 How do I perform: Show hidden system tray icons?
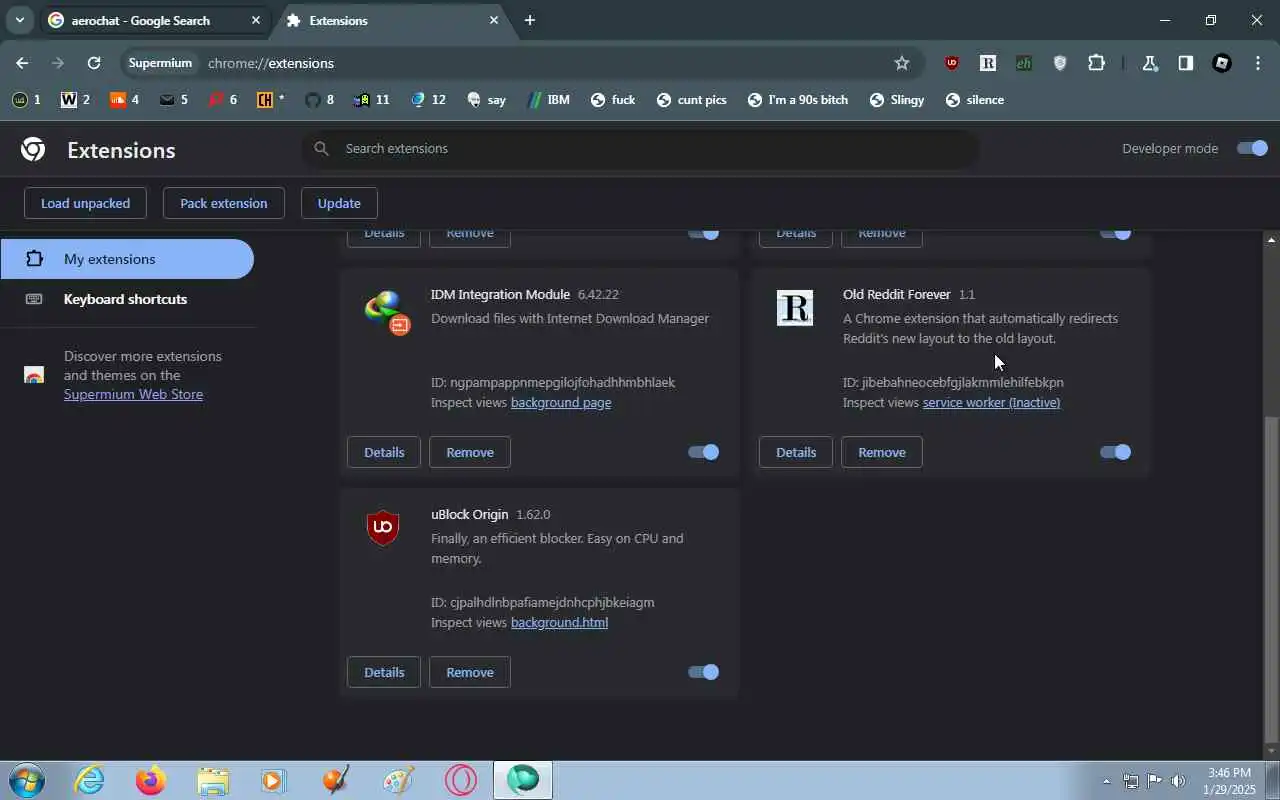pos(1106,781)
